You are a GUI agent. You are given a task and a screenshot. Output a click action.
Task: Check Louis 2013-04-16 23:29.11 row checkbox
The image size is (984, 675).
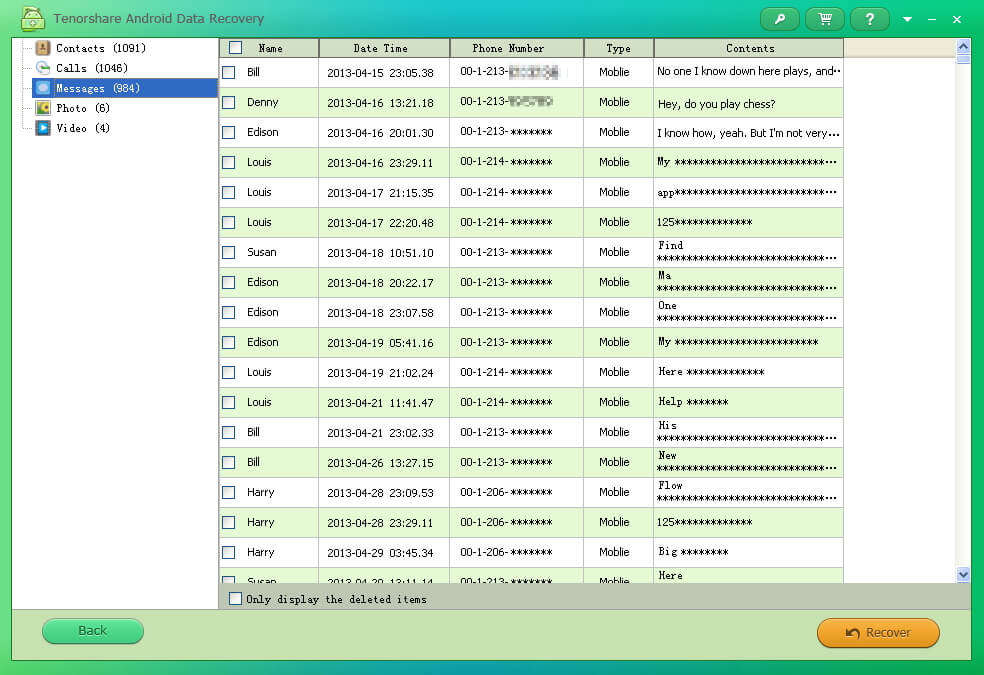pyautogui.click(x=229, y=162)
